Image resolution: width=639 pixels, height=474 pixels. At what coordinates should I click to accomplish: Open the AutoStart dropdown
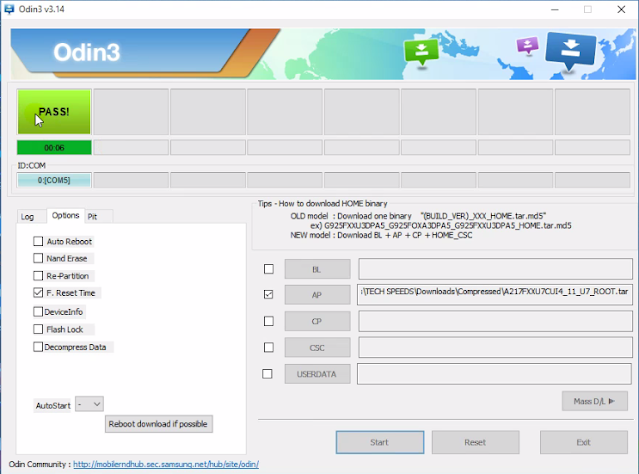click(90, 404)
